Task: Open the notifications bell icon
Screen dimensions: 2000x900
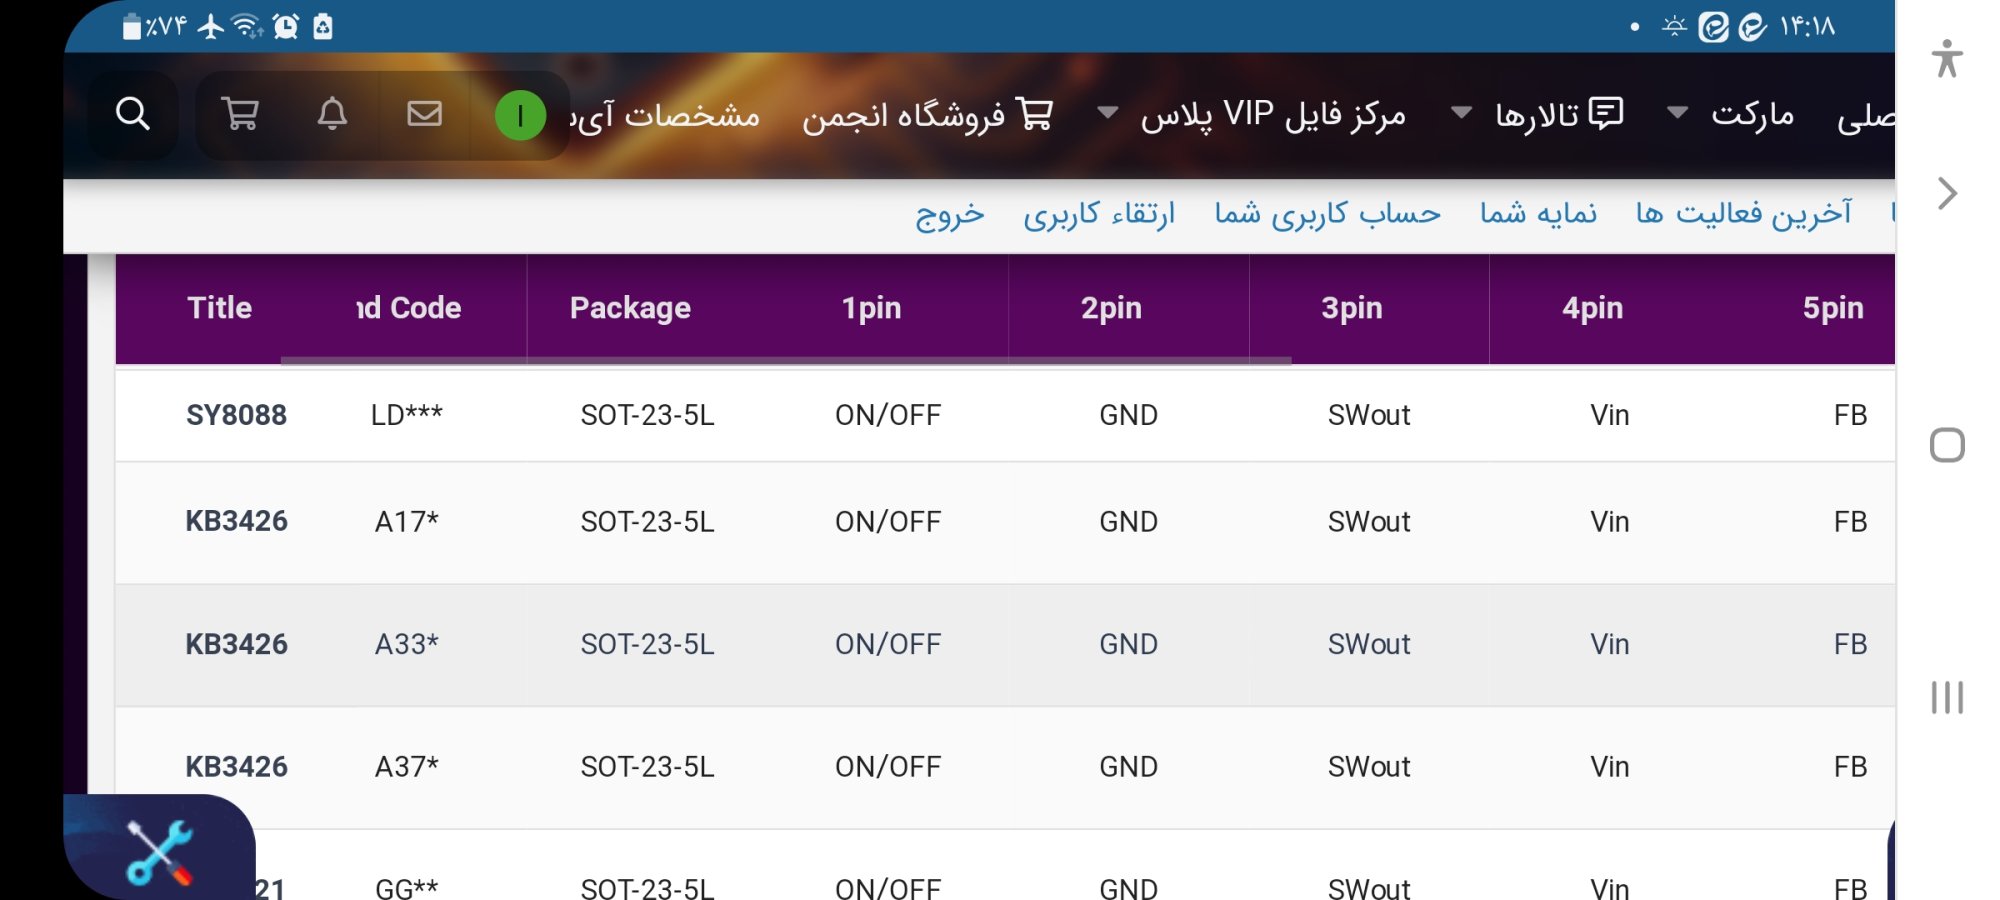Action: [332, 114]
